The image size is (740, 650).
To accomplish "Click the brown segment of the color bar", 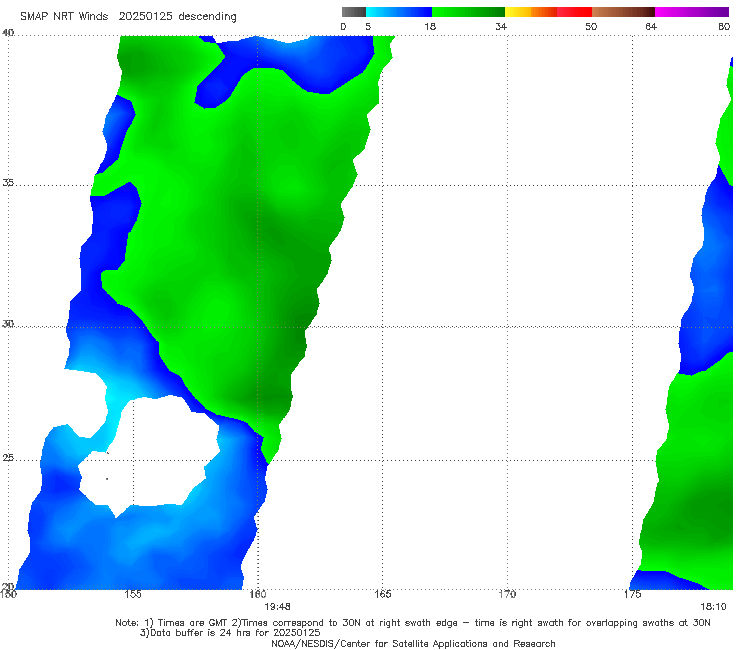I will [x=623, y=12].
